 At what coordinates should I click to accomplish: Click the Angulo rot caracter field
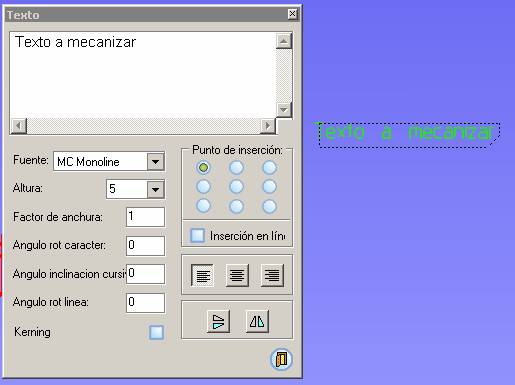(x=145, y=246)
